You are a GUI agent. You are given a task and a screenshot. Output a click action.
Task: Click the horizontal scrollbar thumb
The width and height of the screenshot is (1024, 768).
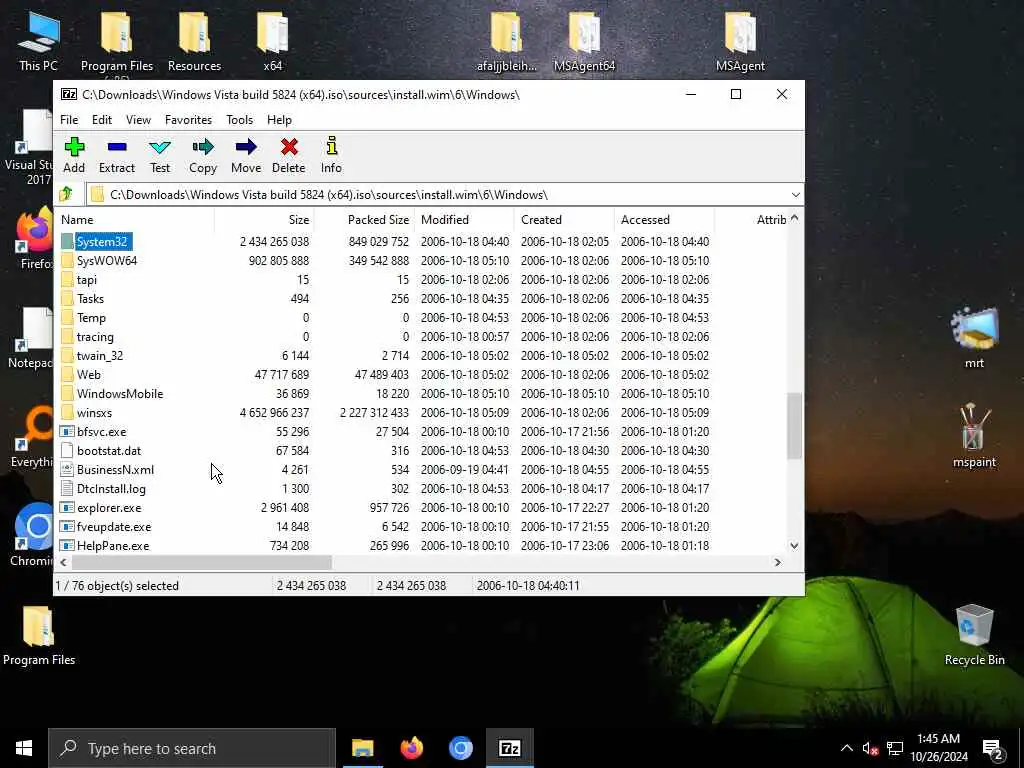point(202,562)
